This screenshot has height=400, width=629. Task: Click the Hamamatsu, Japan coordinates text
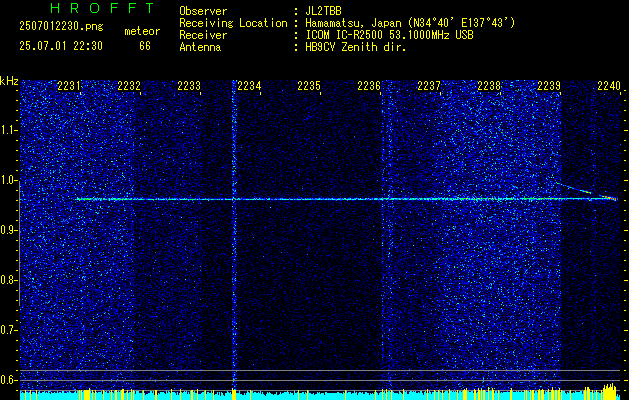tap(410, 23)
